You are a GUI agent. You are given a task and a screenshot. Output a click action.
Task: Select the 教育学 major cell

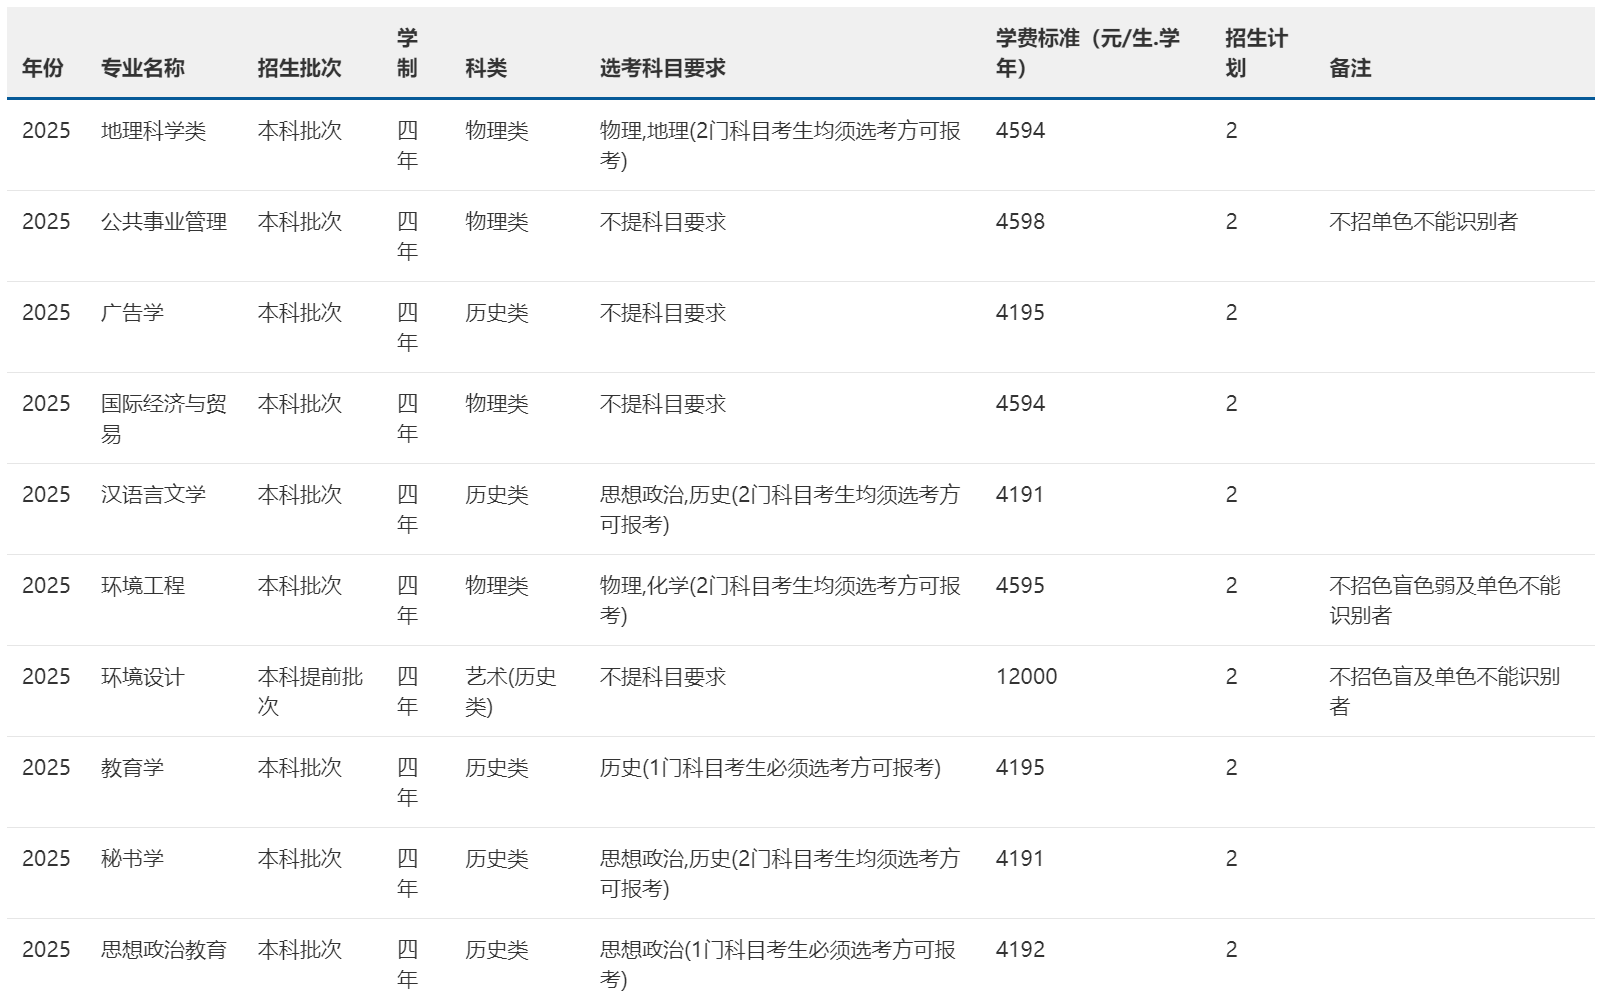coord(132,768)
